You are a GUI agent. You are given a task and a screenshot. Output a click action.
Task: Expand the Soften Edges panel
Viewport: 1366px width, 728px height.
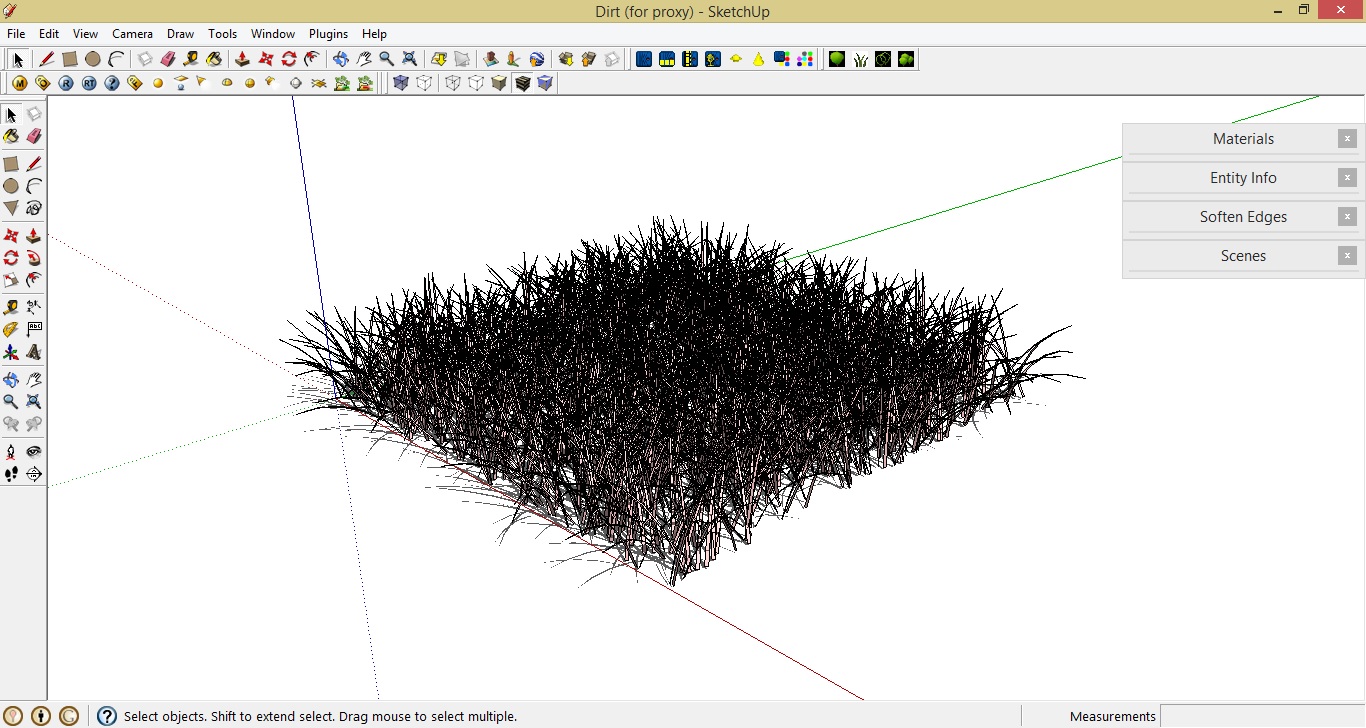click(1243, 217)
